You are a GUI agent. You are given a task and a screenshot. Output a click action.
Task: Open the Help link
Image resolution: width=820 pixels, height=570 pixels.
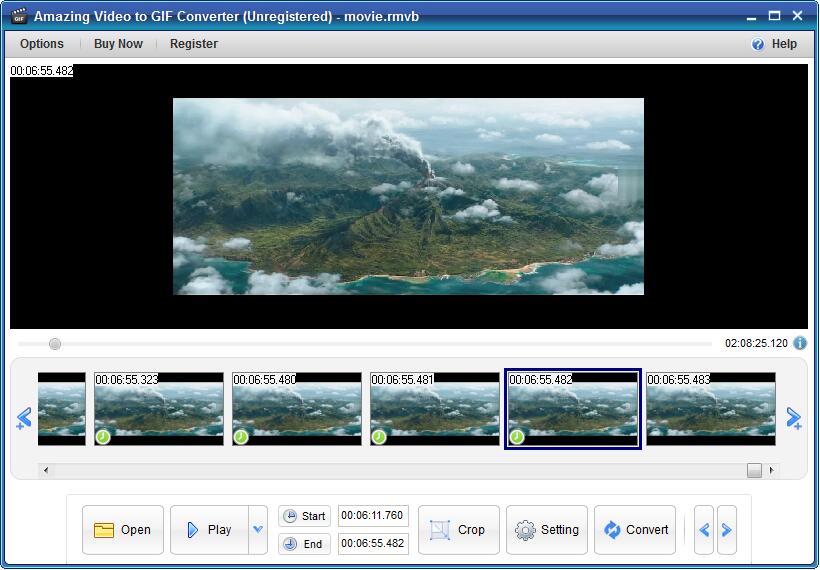775,44
